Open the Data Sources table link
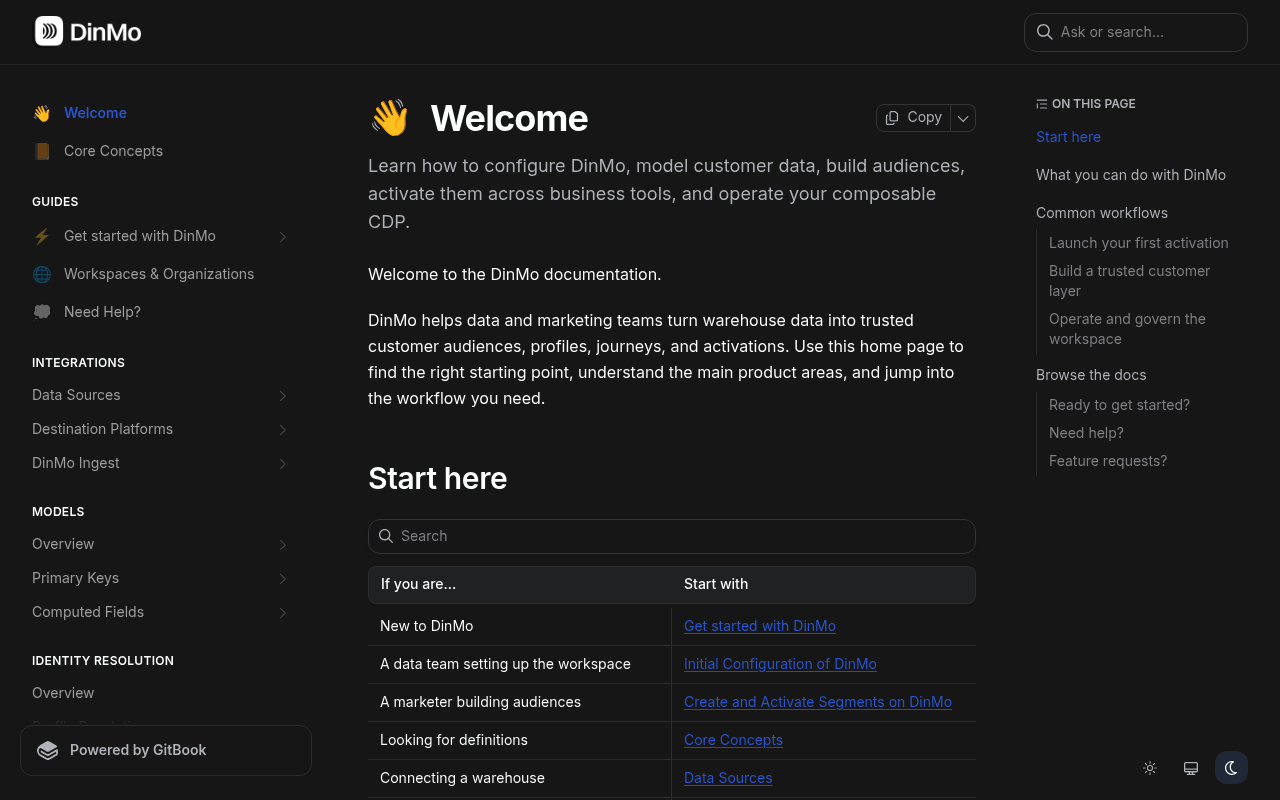Screen dimensions: 1280x800 pyautogui.click(x=728, y=778)
